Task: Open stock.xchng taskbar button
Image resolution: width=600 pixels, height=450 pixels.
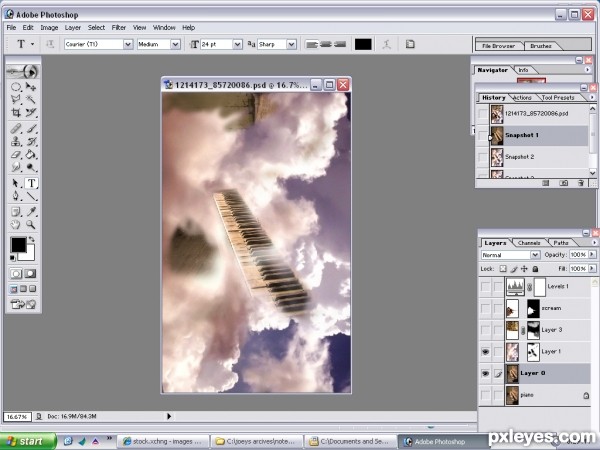Action: click(x=163, y=442)
